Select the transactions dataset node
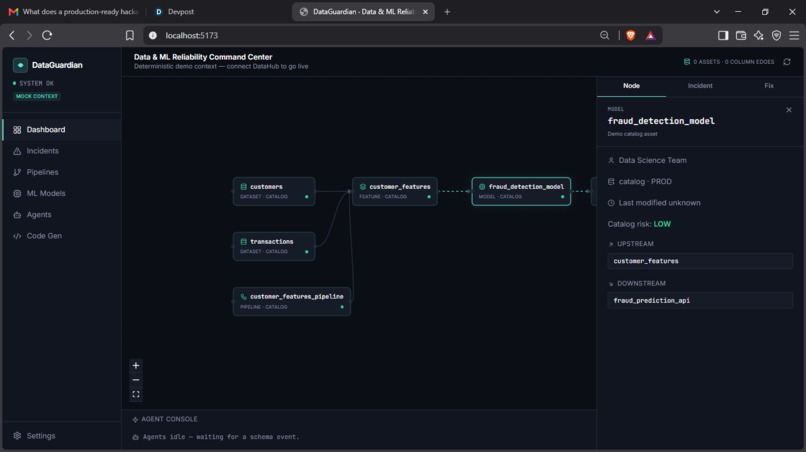 [274, 246]
